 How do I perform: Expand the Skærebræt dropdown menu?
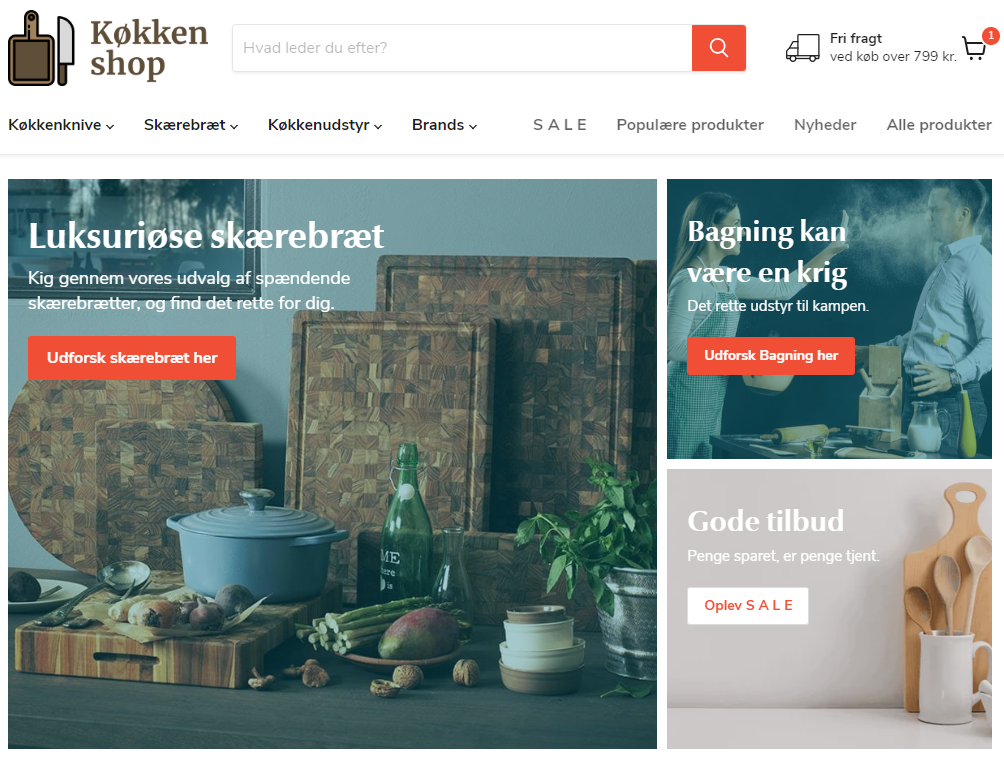pyautogui.click(x=191, y=125)
